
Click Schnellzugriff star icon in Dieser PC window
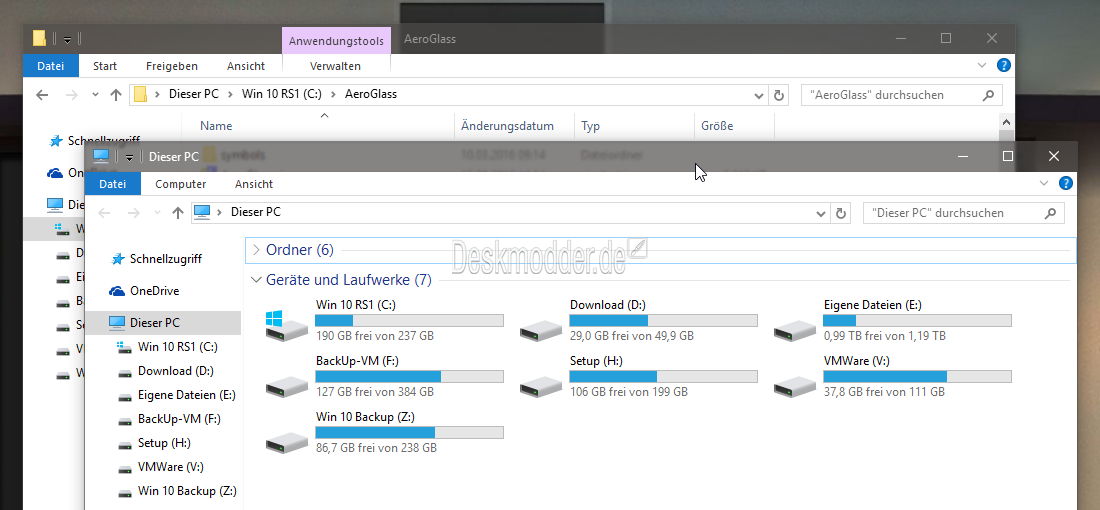(x=117, y=259)
